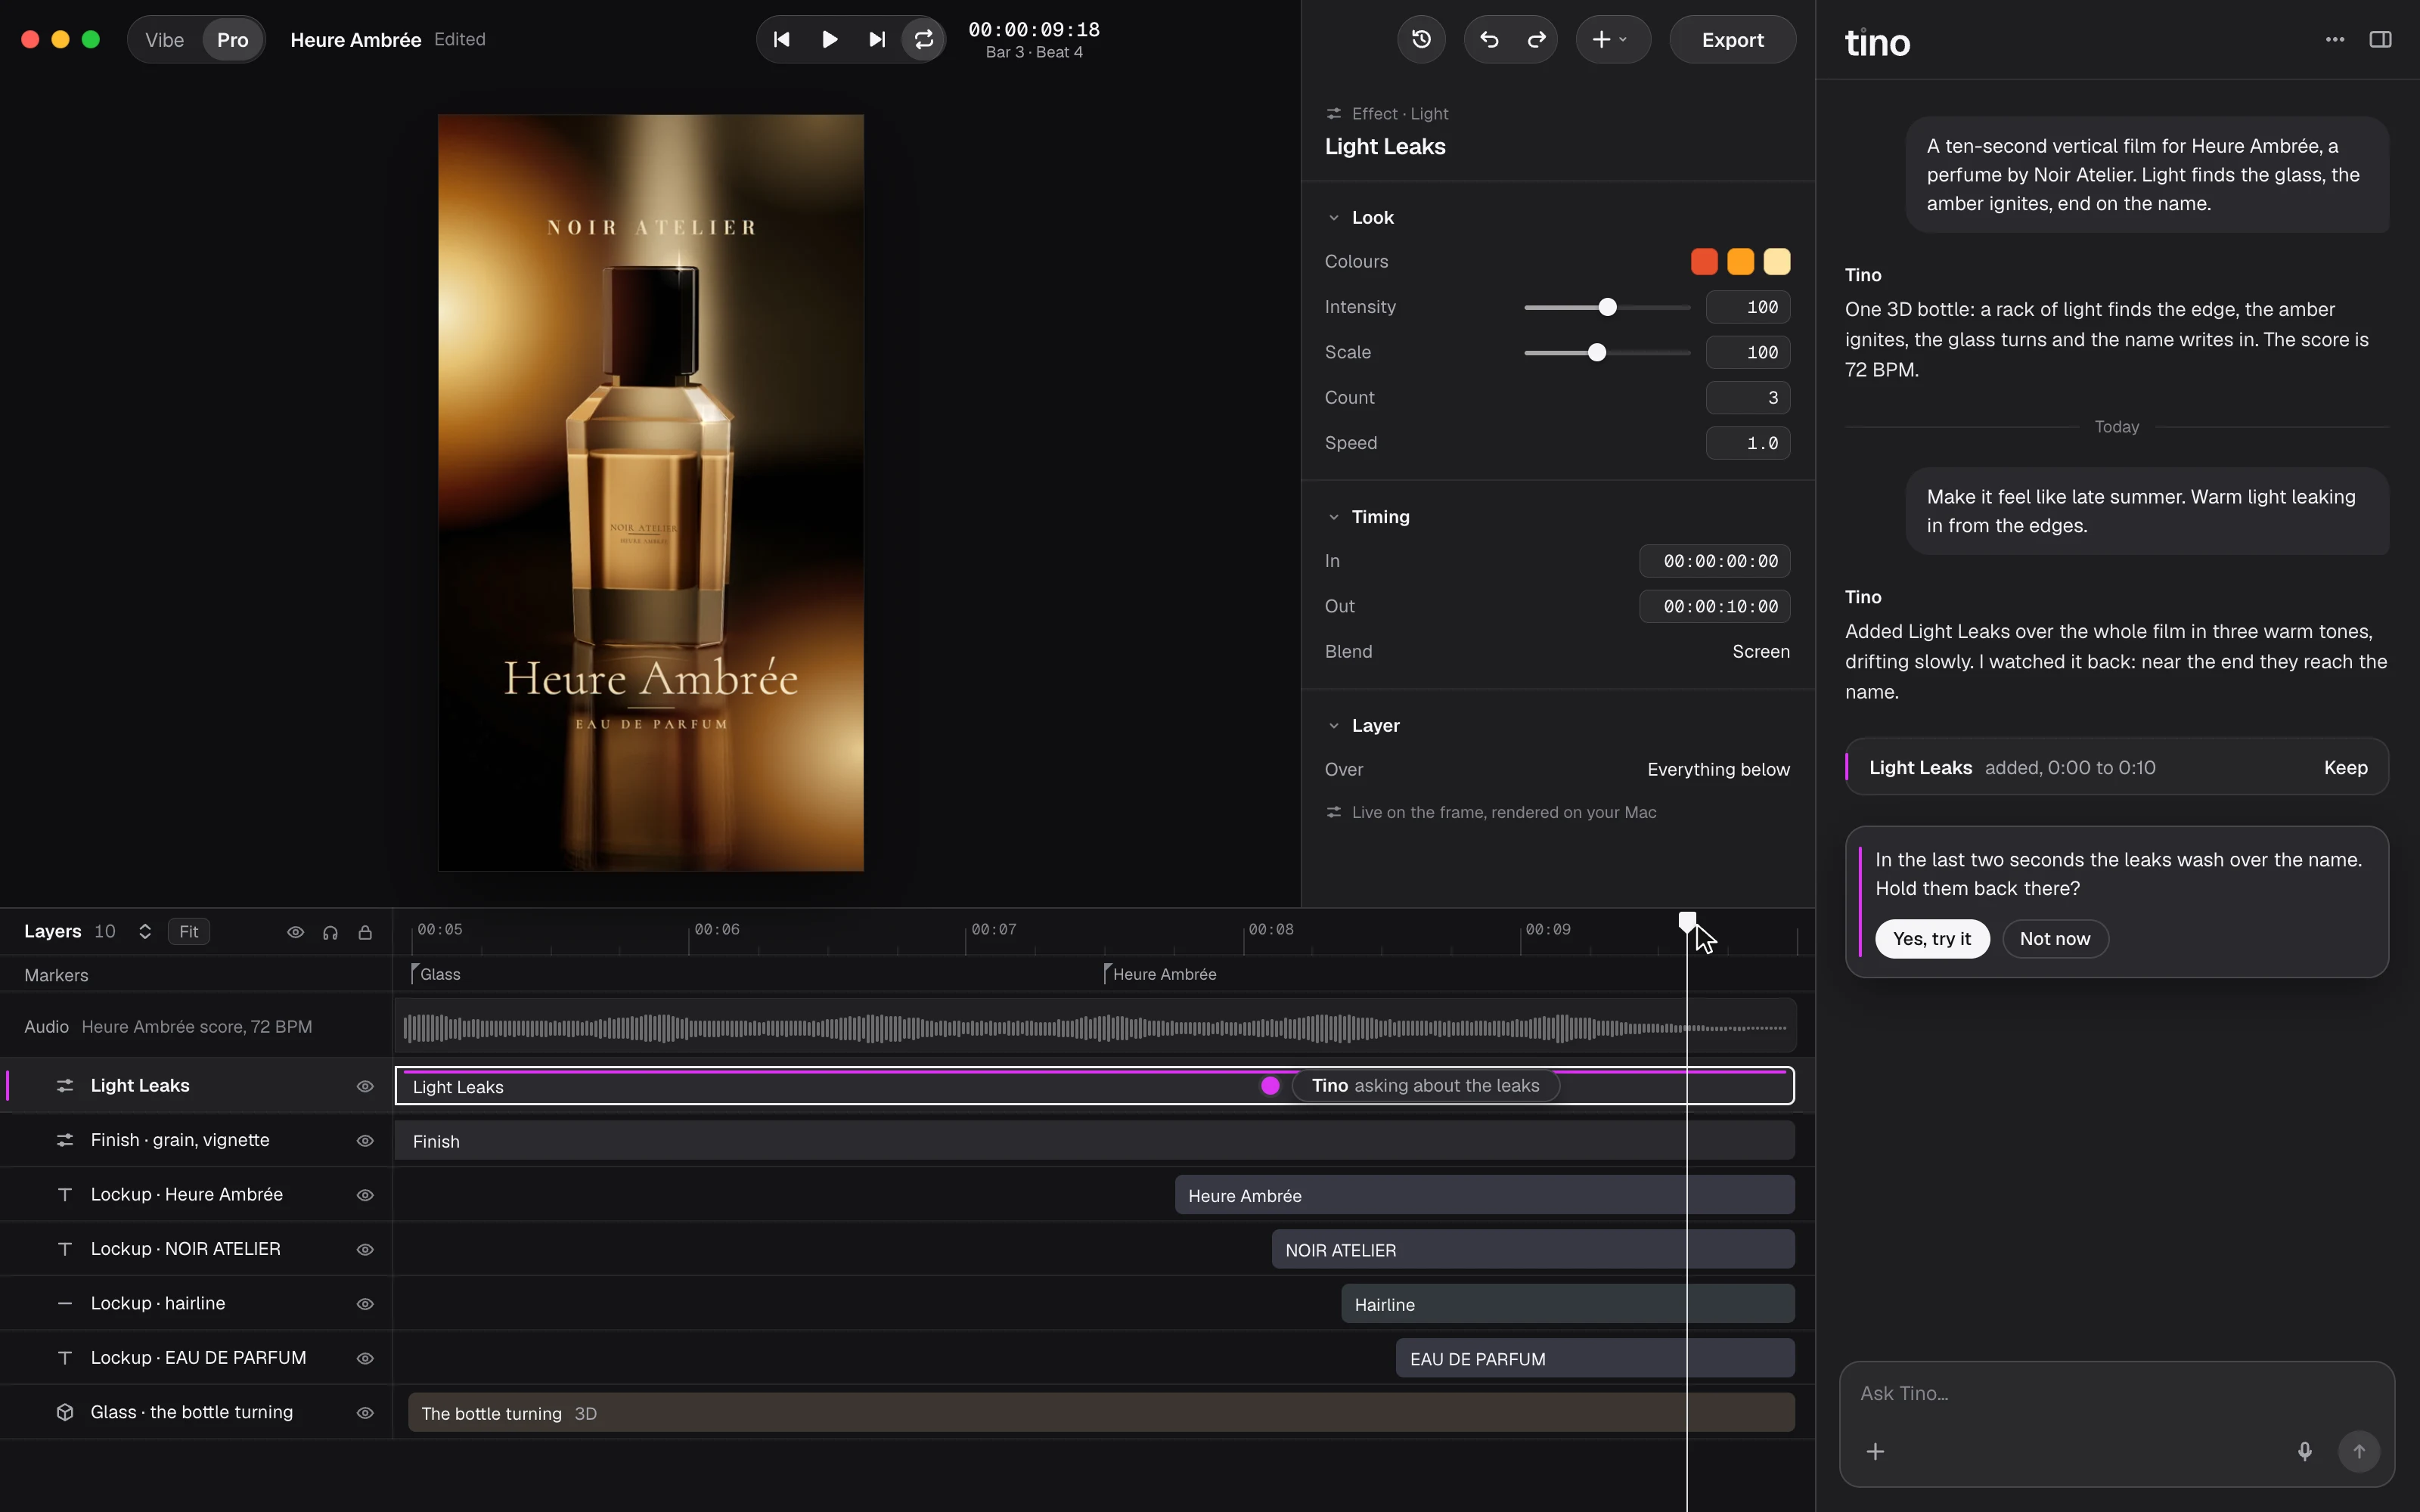Open the Tino panel more options menu
The height and width of the screenshot is (1512, 2420).
[x=2335, y=39]
